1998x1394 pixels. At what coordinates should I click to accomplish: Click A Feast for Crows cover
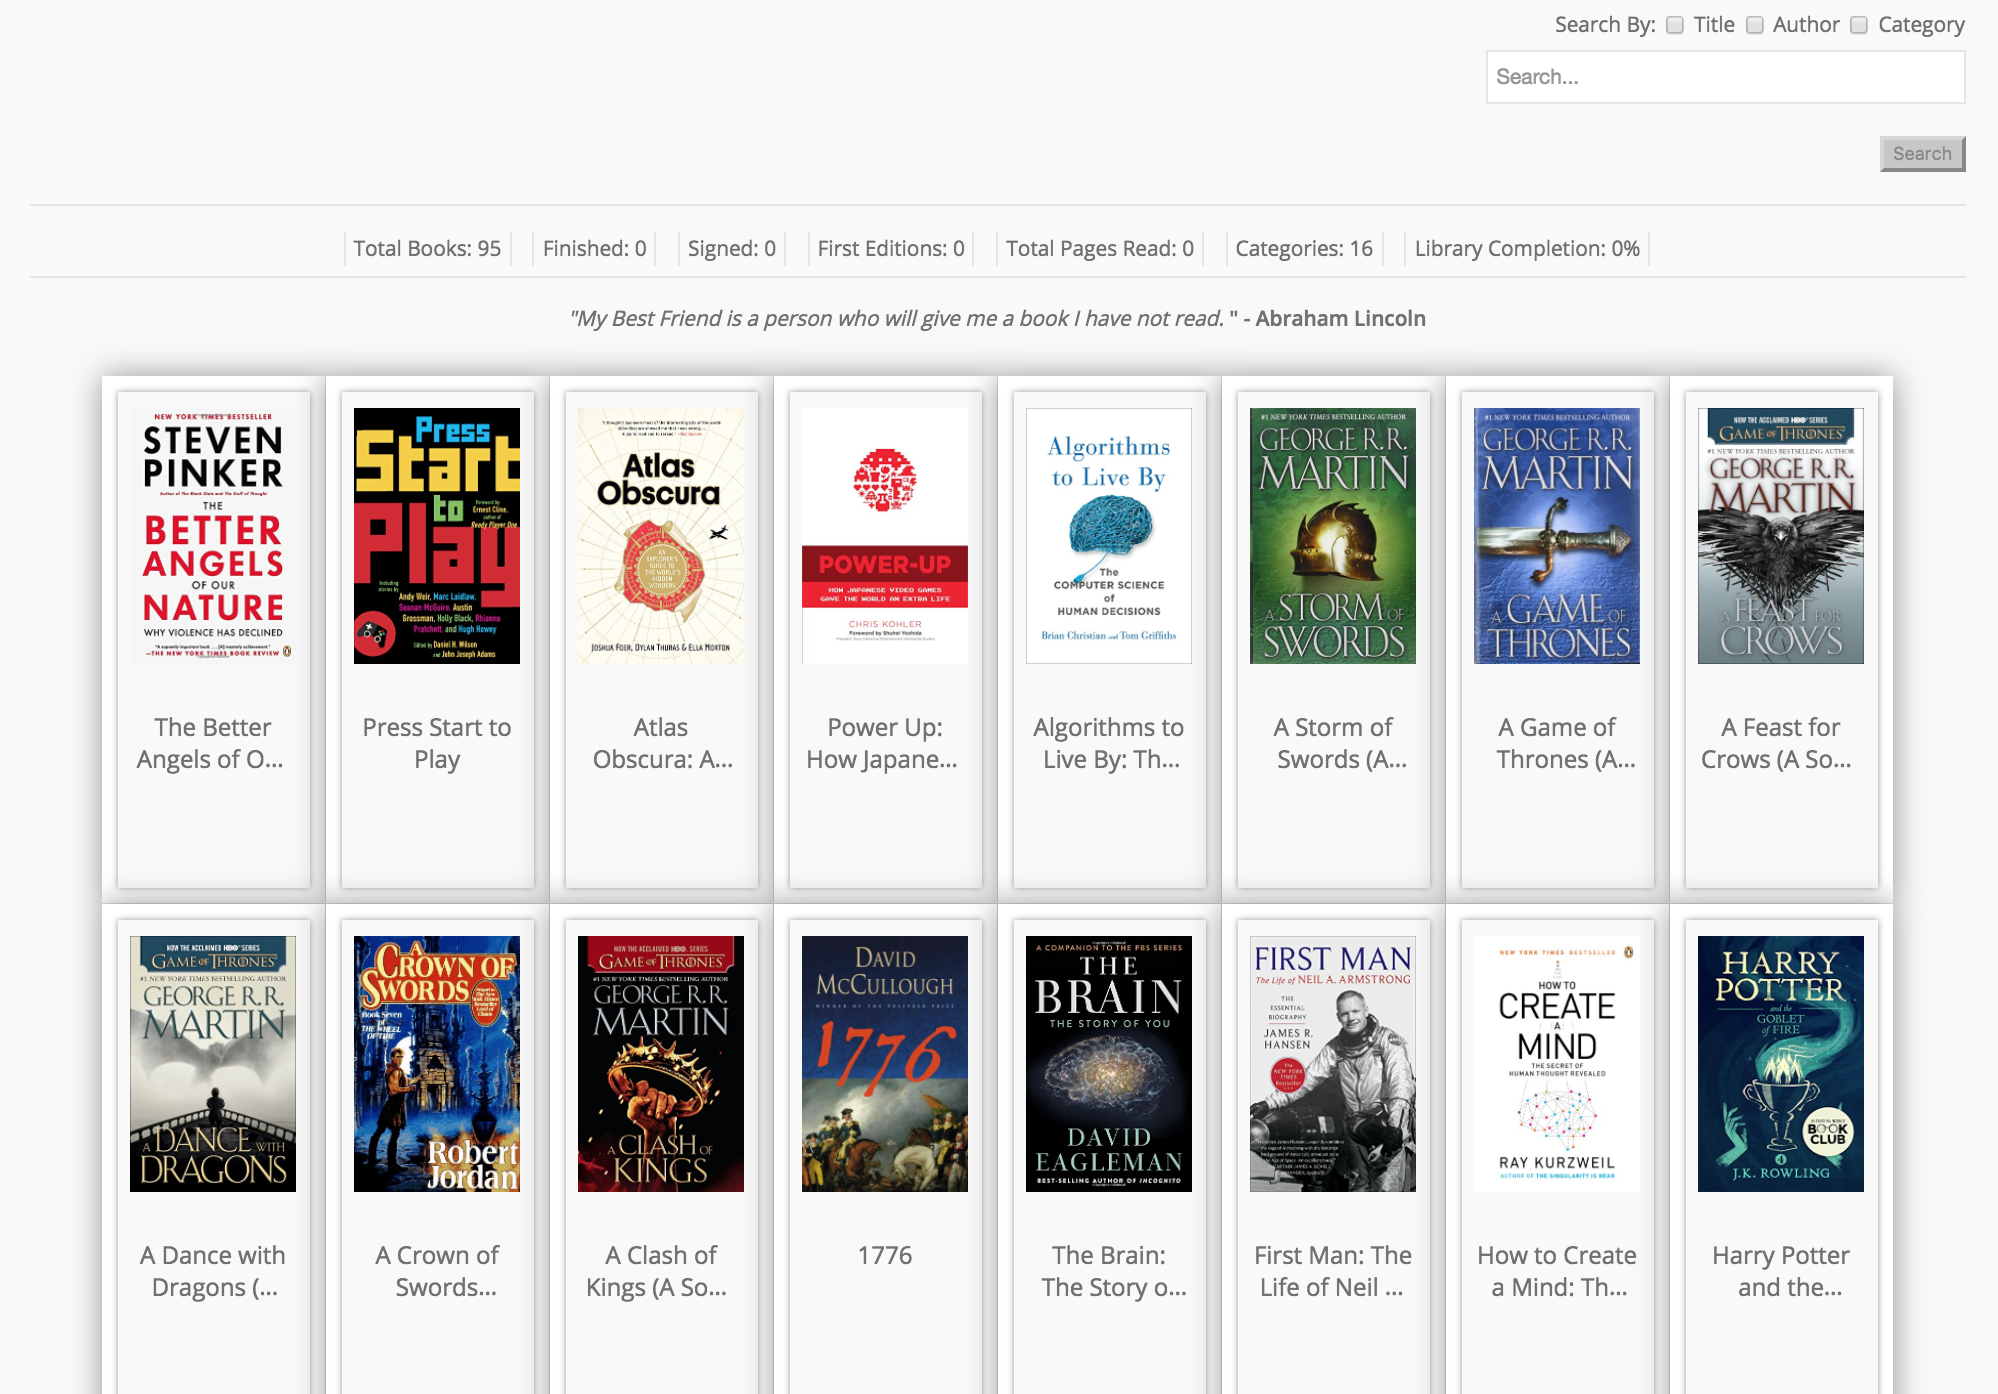(1781, 535)
